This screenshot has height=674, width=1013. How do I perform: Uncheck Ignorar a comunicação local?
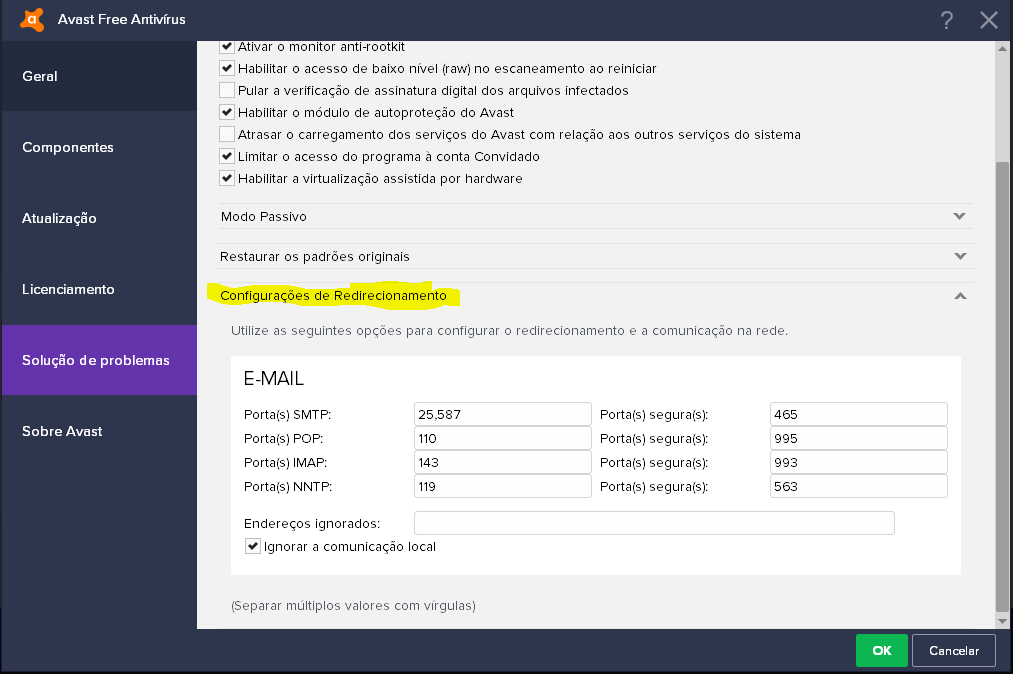point(253,547)
